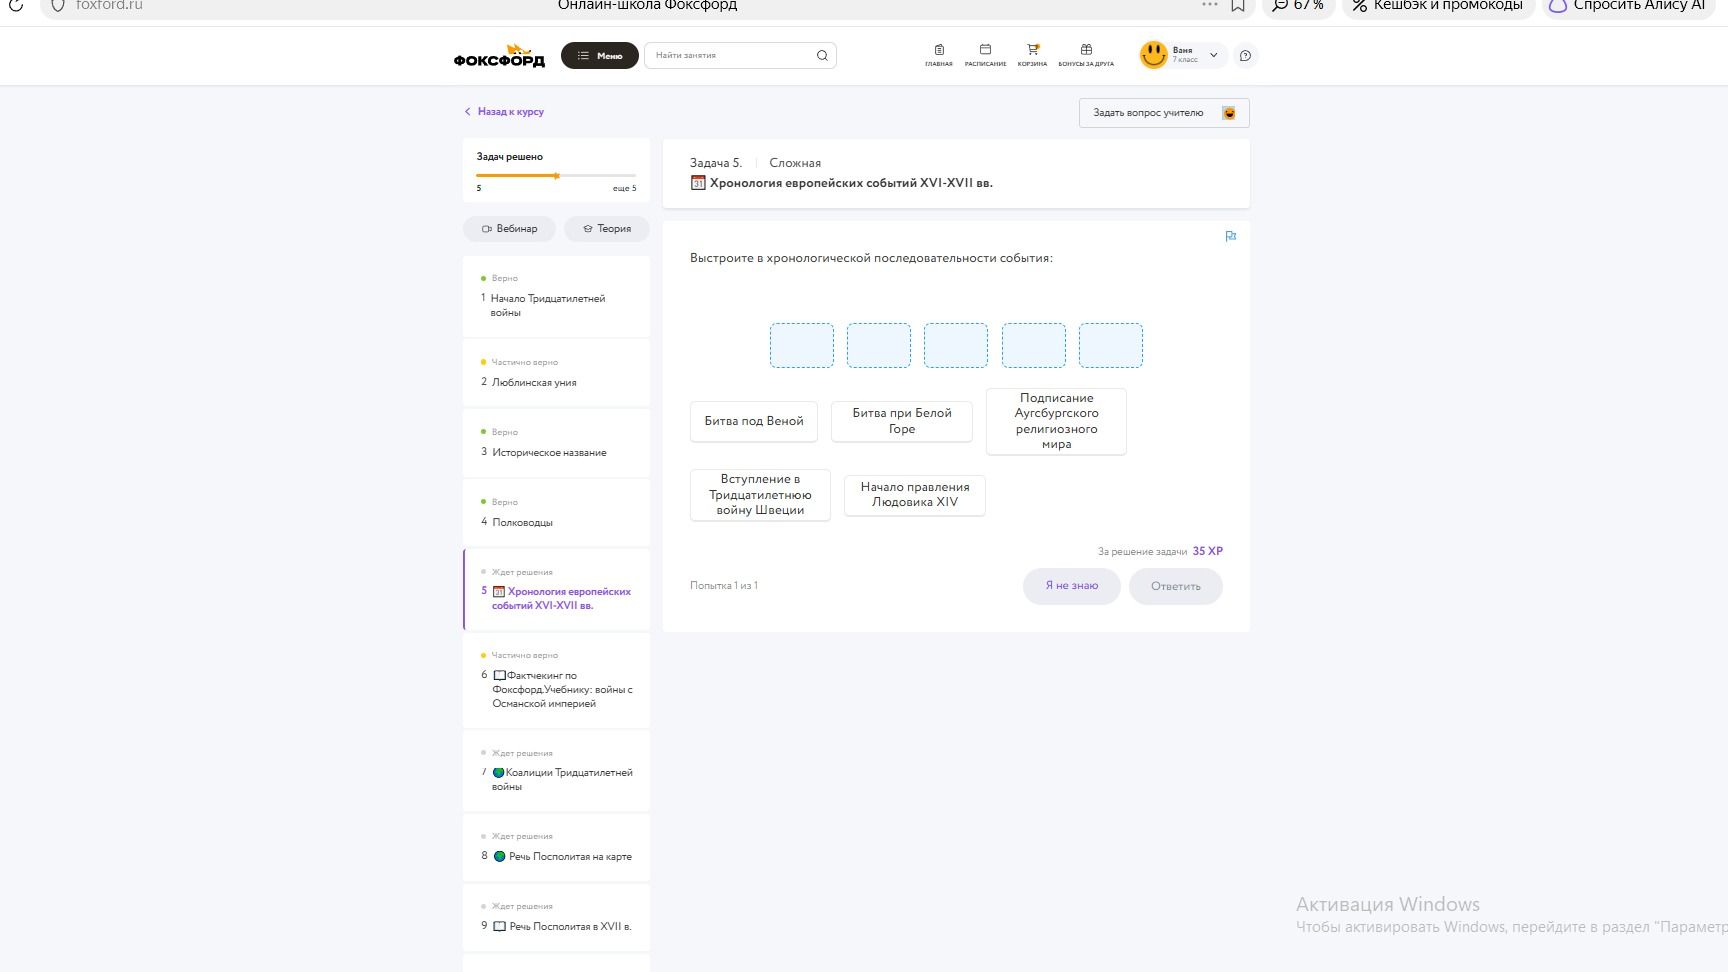
Task: Select task 8 Речь Посполитая на карте
Action: 556,847
